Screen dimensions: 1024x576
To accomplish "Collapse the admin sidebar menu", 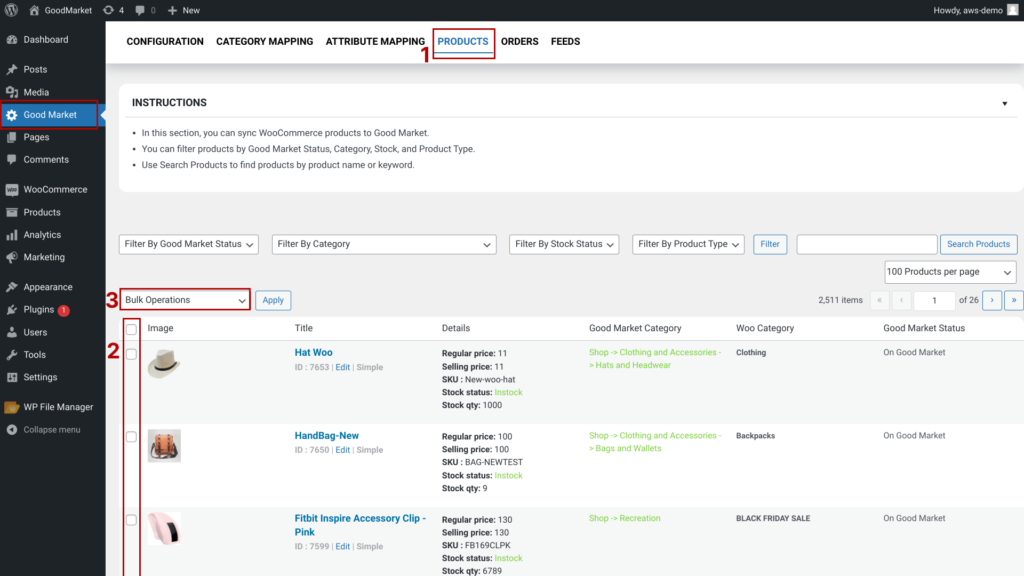I will (51, 429).
